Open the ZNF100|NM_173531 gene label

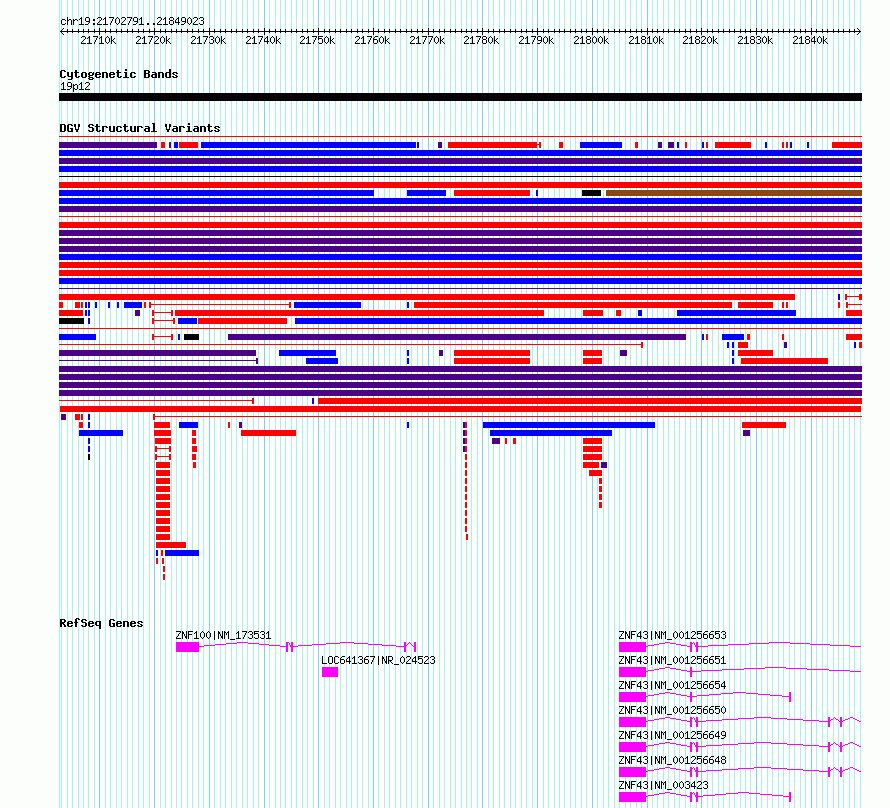(x=223, y=635)
